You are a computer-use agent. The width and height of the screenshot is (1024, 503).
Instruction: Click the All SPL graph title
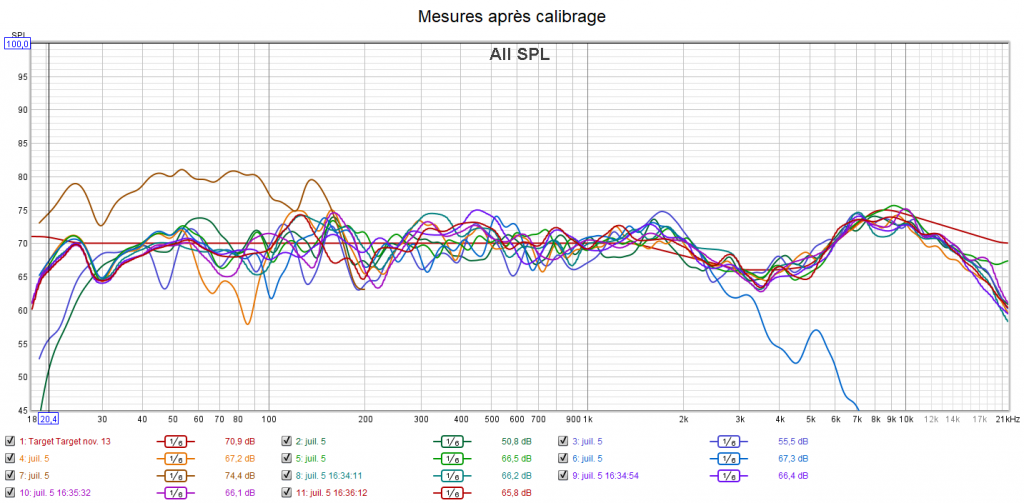519,55
